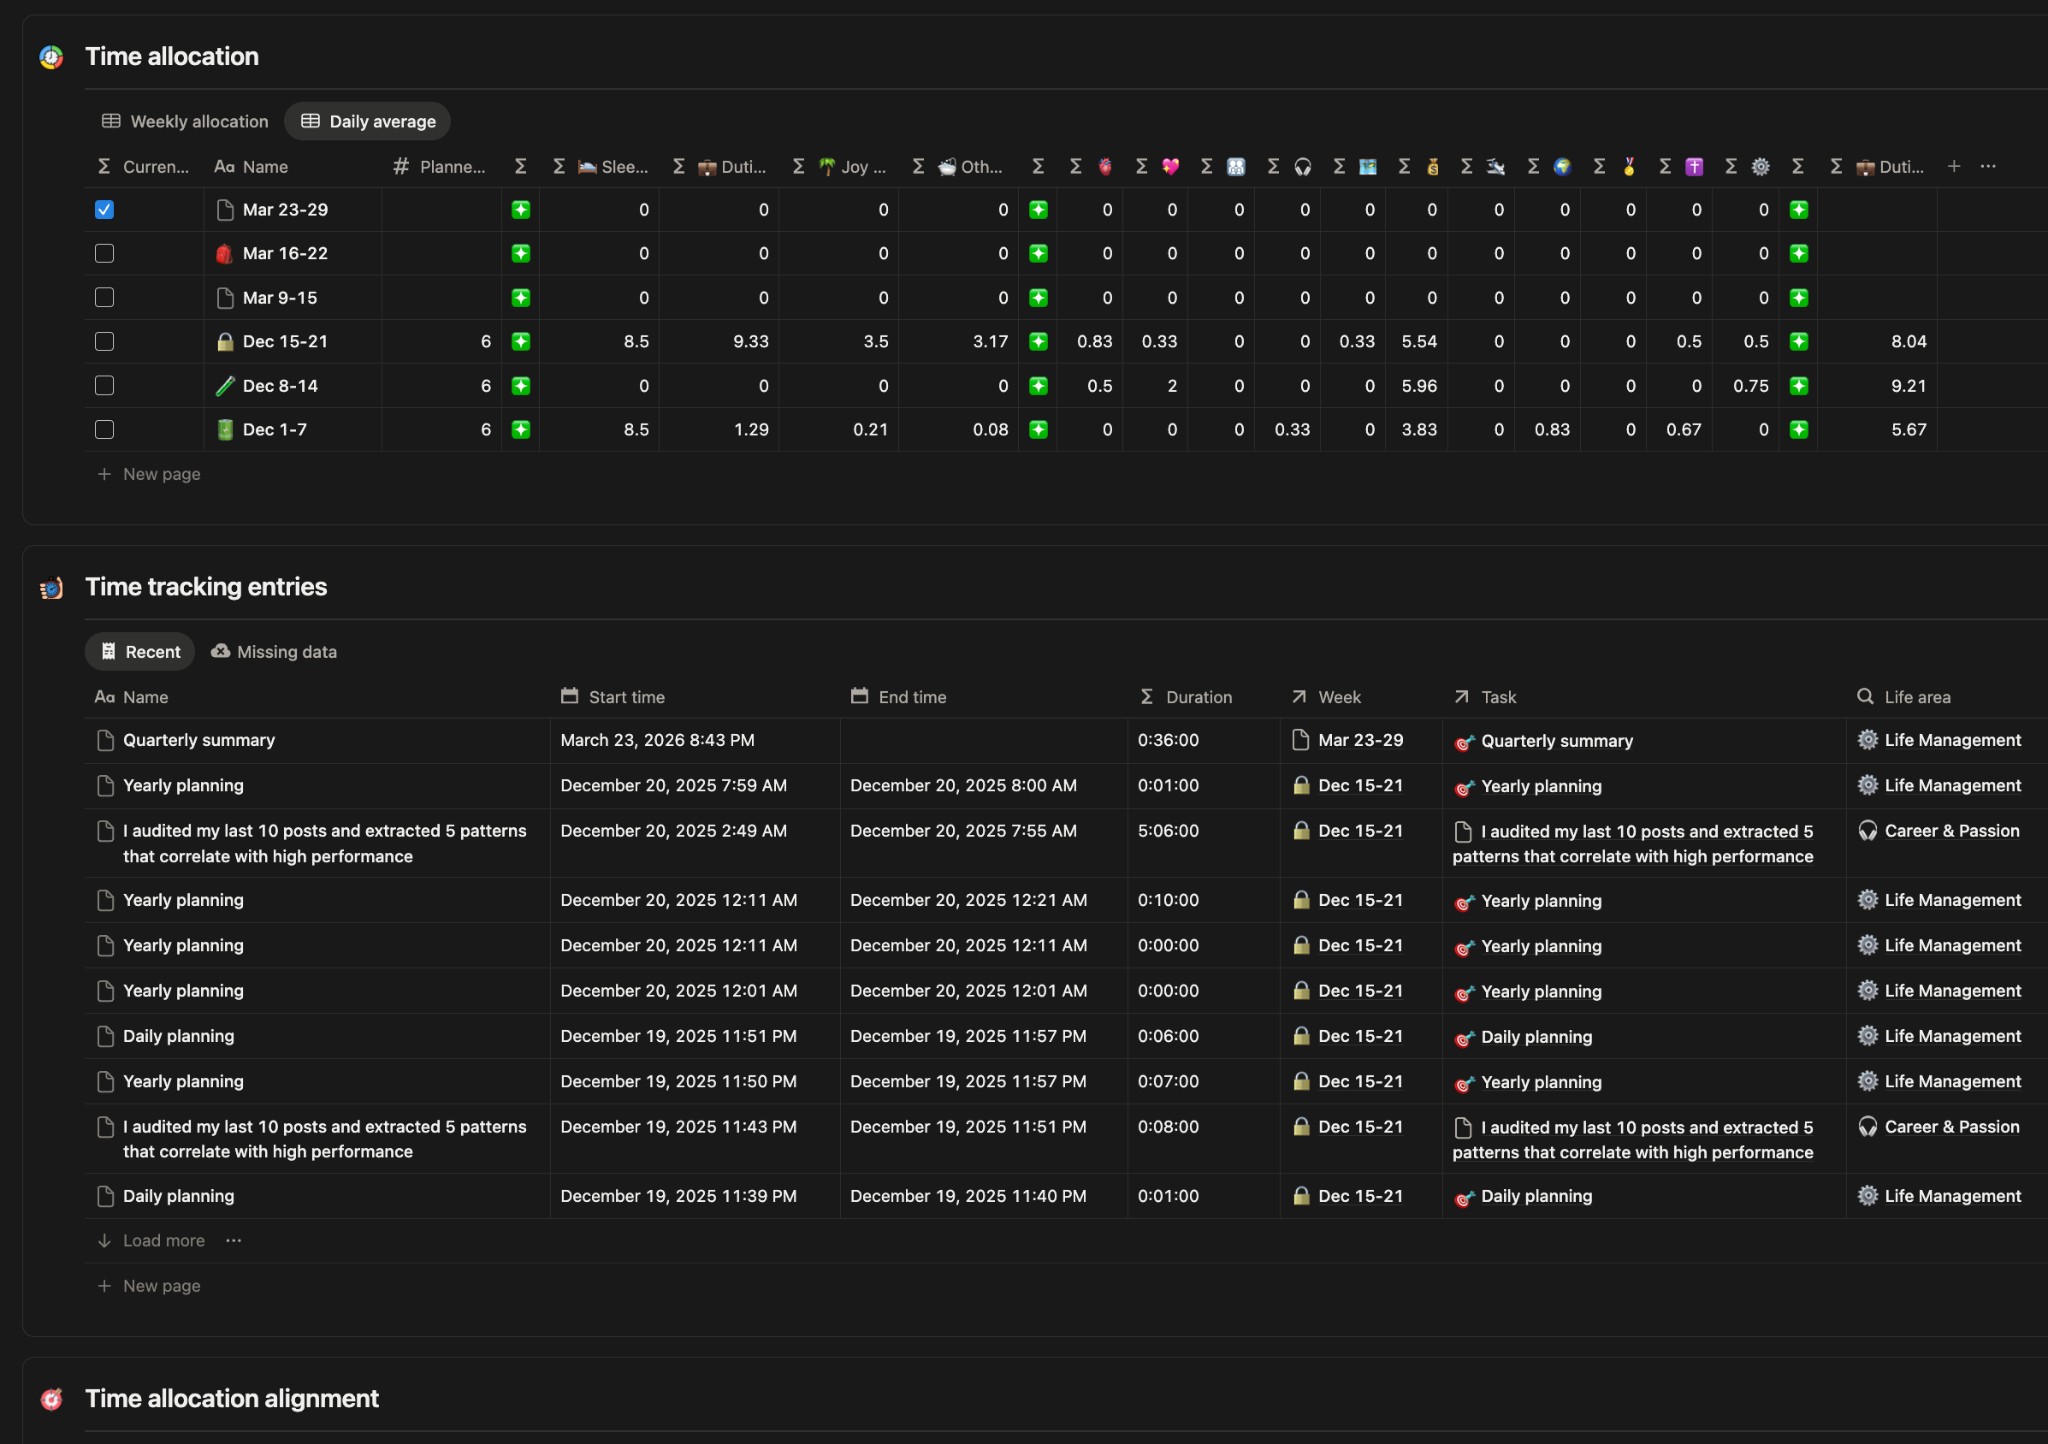Image resolution: width=2048 pixels, height=1444 pixels.
Task: Click the plus to add a new column
Action: pos(1952,167)
